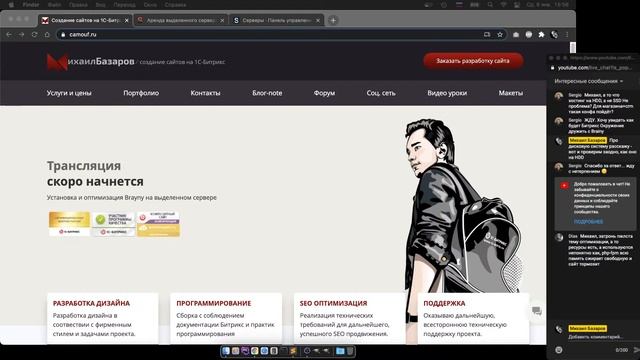The width and height of the screenshot is (640, 360).
Task: Switch to Серверы - Панель управления tab
Action: click(276, 20)
